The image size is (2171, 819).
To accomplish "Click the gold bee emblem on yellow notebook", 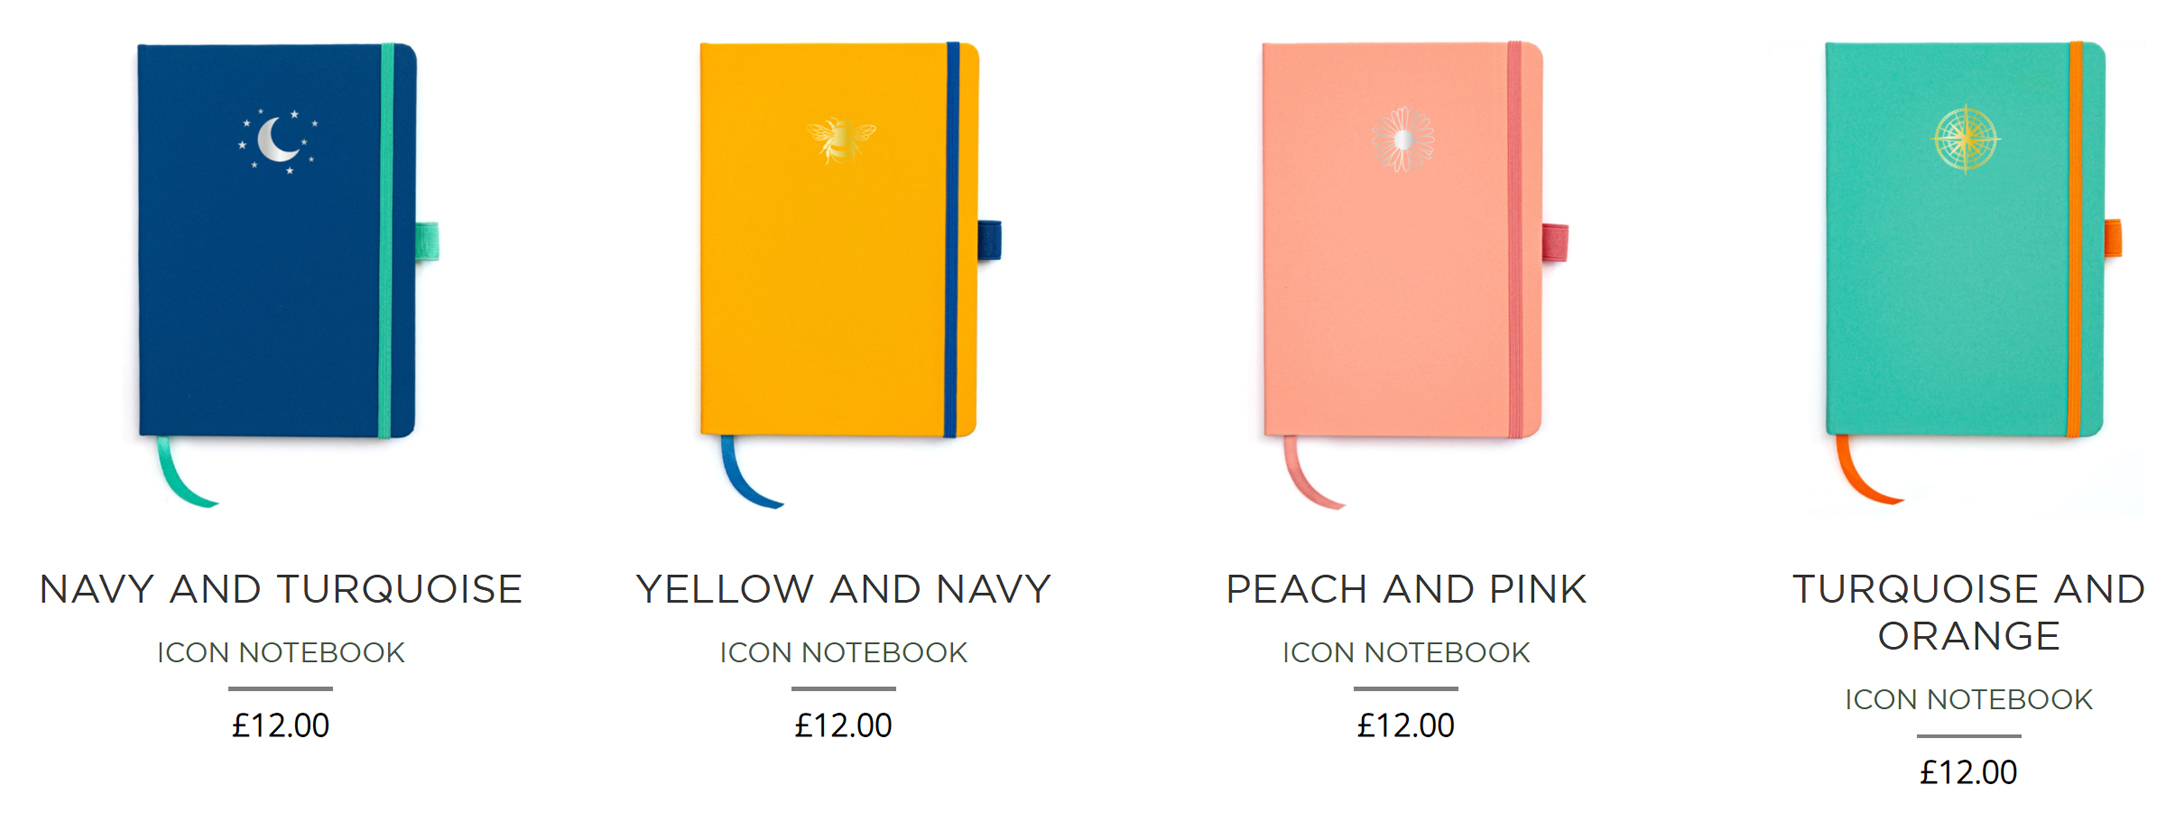I will (841, 139).
